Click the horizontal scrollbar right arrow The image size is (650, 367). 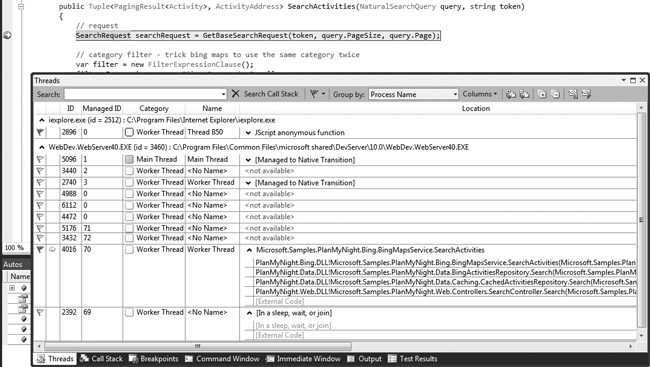point(631,346)
